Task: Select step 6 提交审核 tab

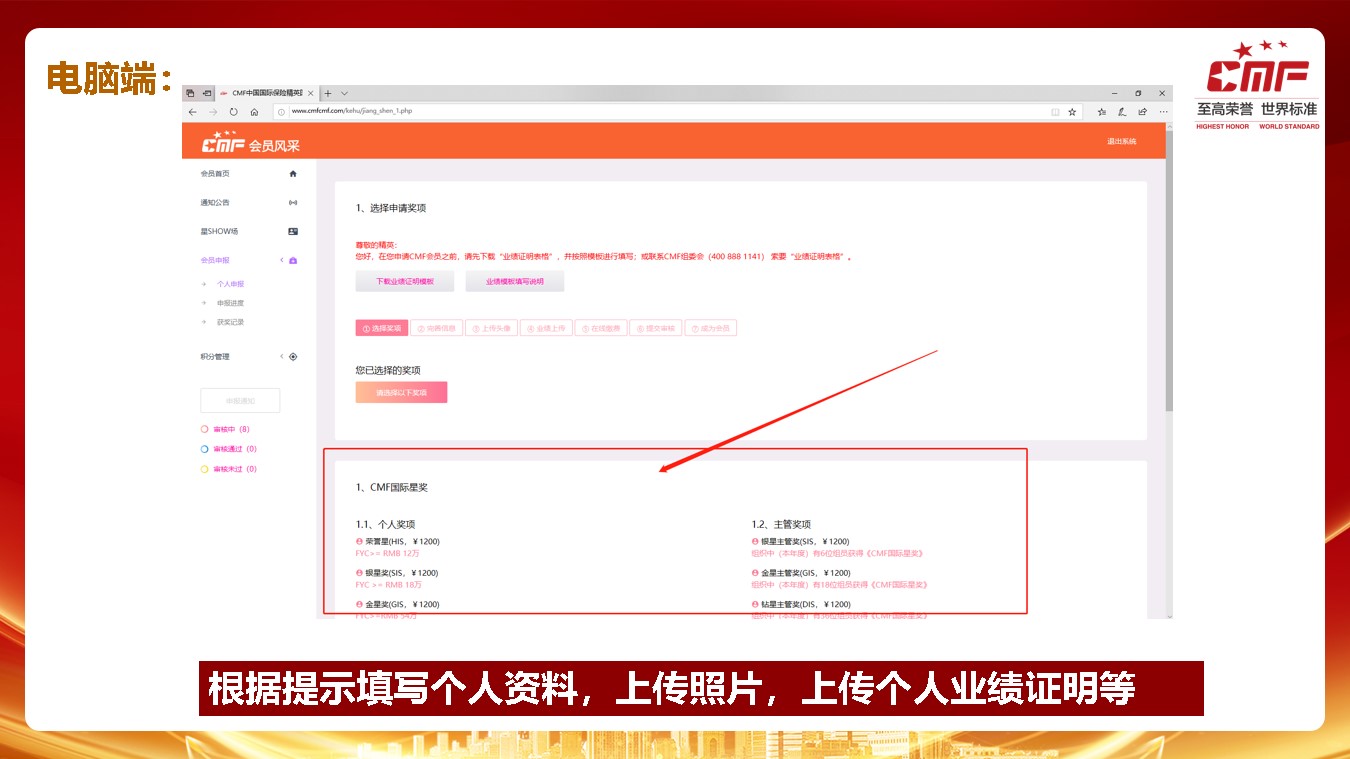Action: [x=655, y=328]
